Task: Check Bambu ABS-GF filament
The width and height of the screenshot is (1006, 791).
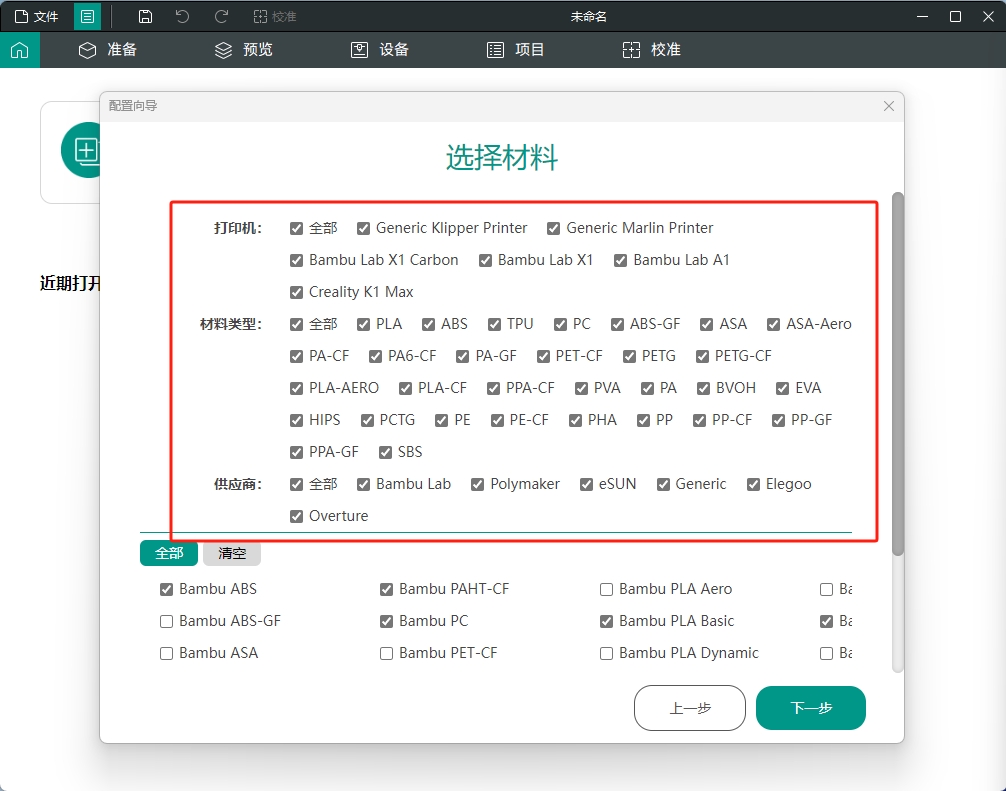Action: [166, 622]
